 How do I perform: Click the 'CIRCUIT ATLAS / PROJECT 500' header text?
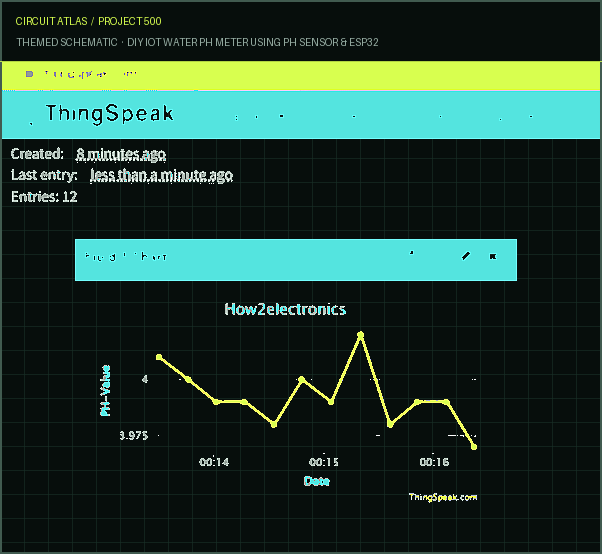click(88, 21)
